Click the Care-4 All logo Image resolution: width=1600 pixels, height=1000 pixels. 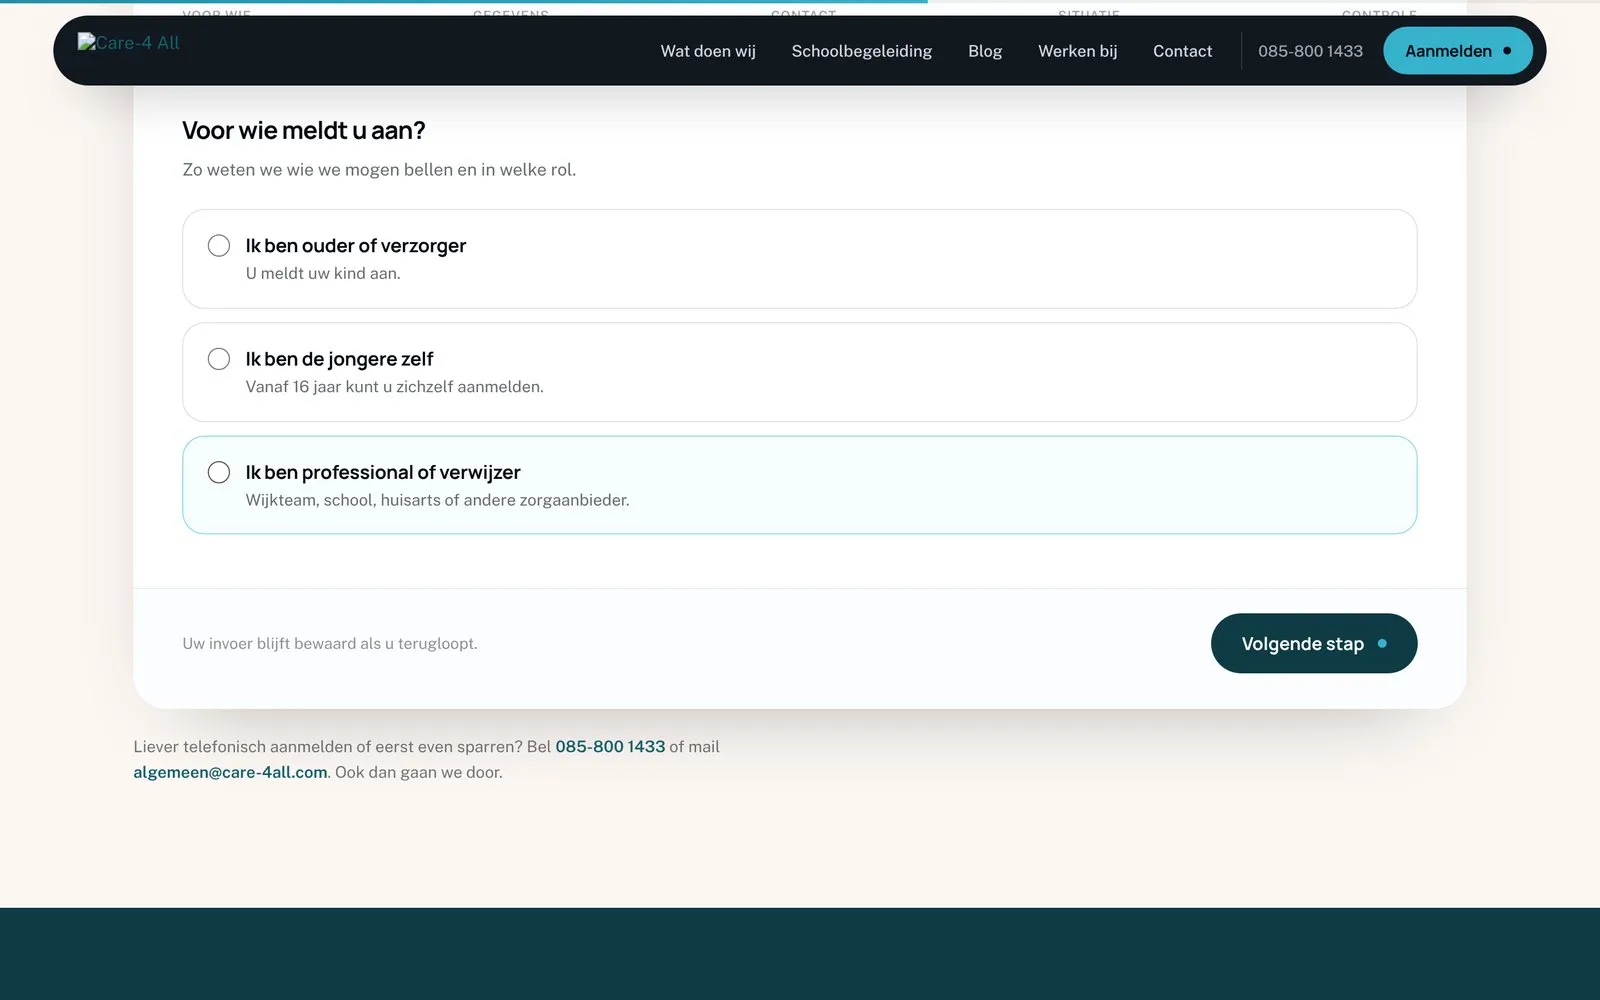[x=129, y=43]
